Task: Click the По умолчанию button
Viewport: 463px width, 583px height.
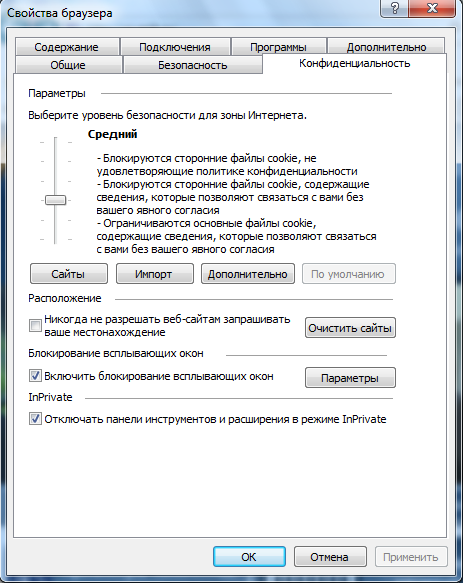Action: tap(348, 274)
